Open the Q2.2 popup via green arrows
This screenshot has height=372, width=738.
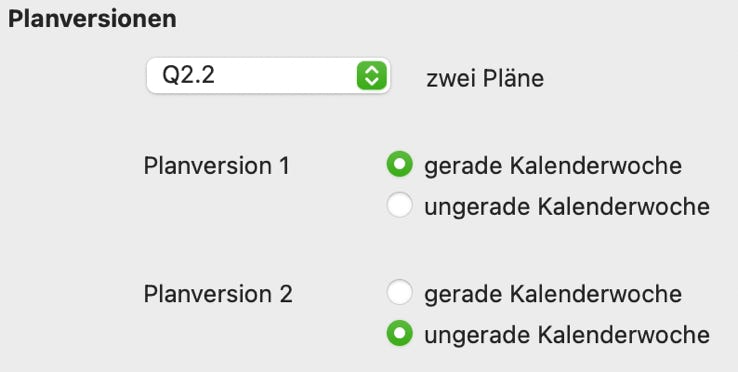[372, 75]
